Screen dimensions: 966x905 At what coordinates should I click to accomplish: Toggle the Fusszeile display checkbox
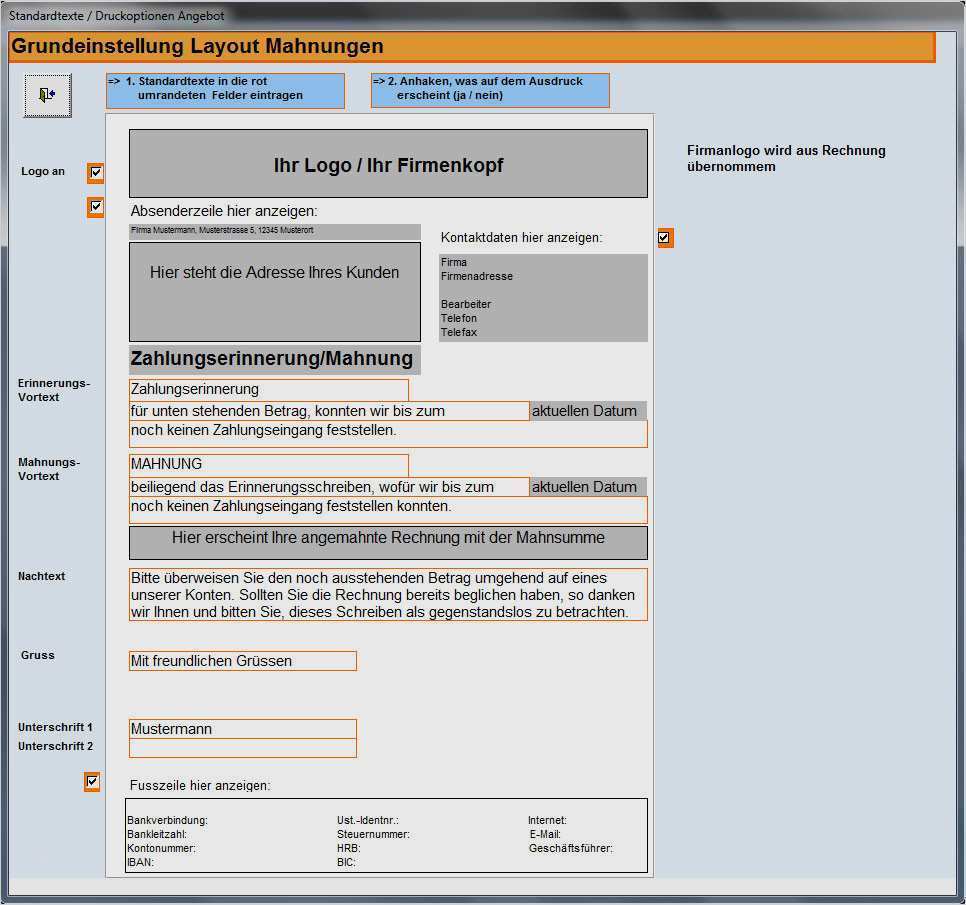tap(93, 781)
